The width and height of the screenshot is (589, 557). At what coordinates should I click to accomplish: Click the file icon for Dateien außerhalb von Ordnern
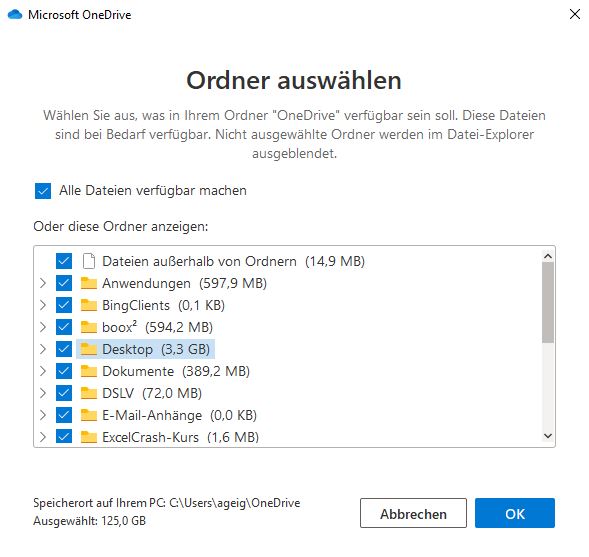tap(89, 261)
